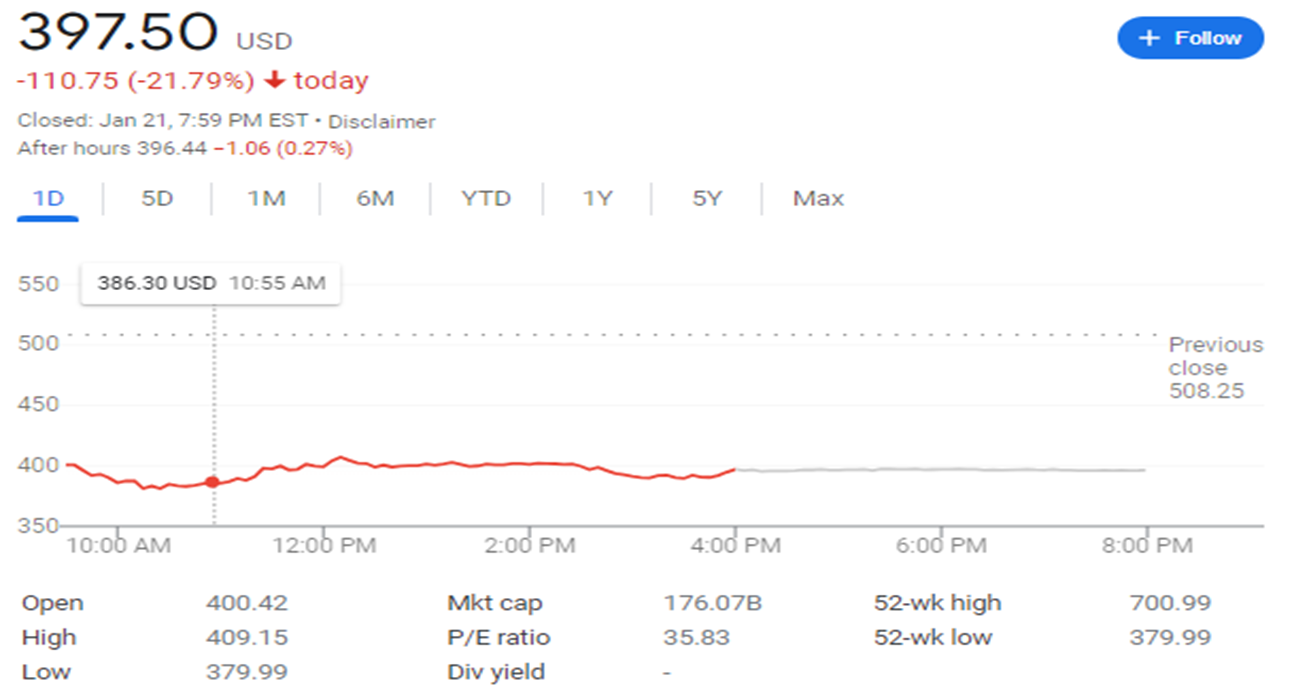View the 5Y price chart

[x=706, y=198]
